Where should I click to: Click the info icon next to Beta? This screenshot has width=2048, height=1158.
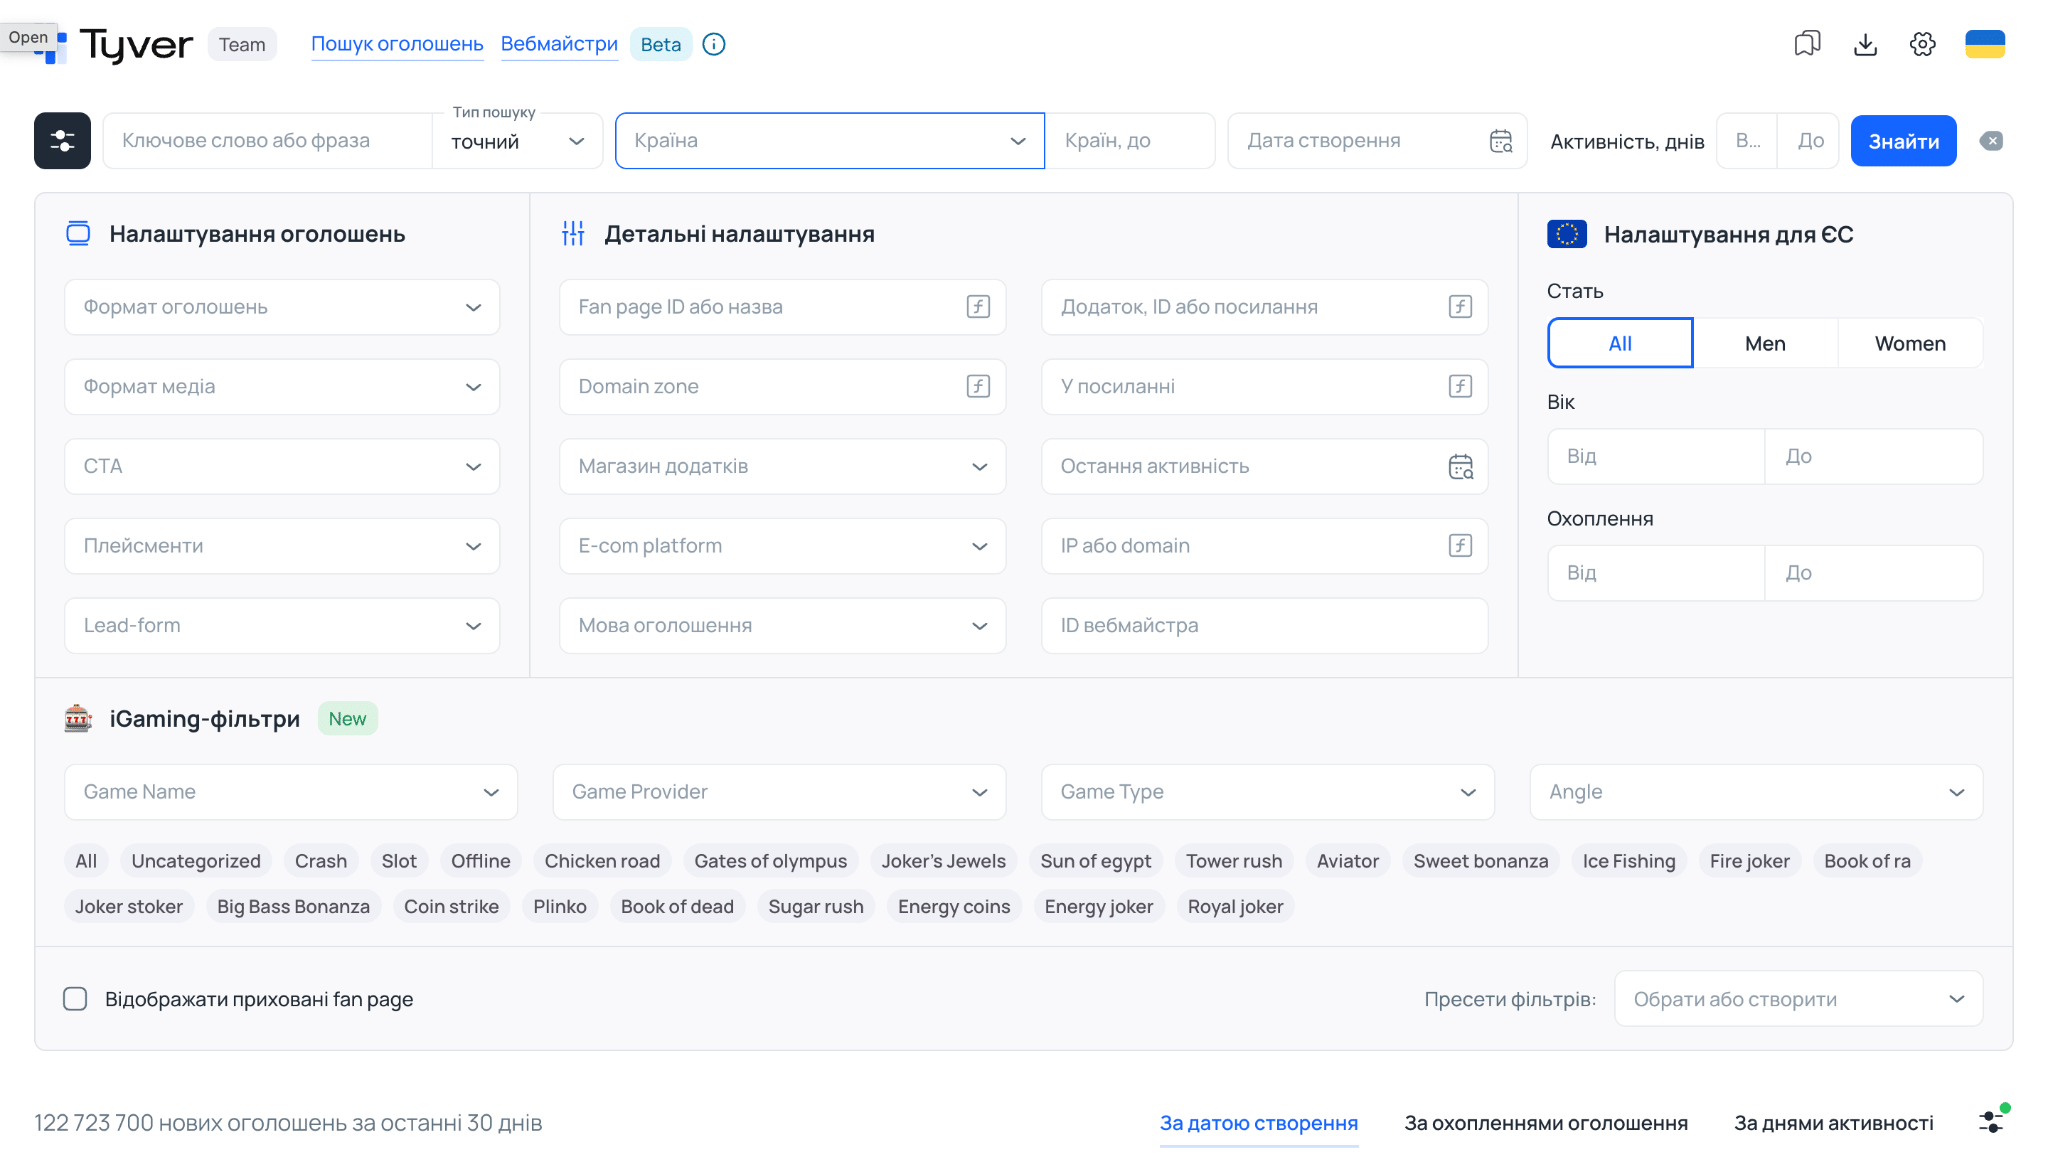(714, 44)
